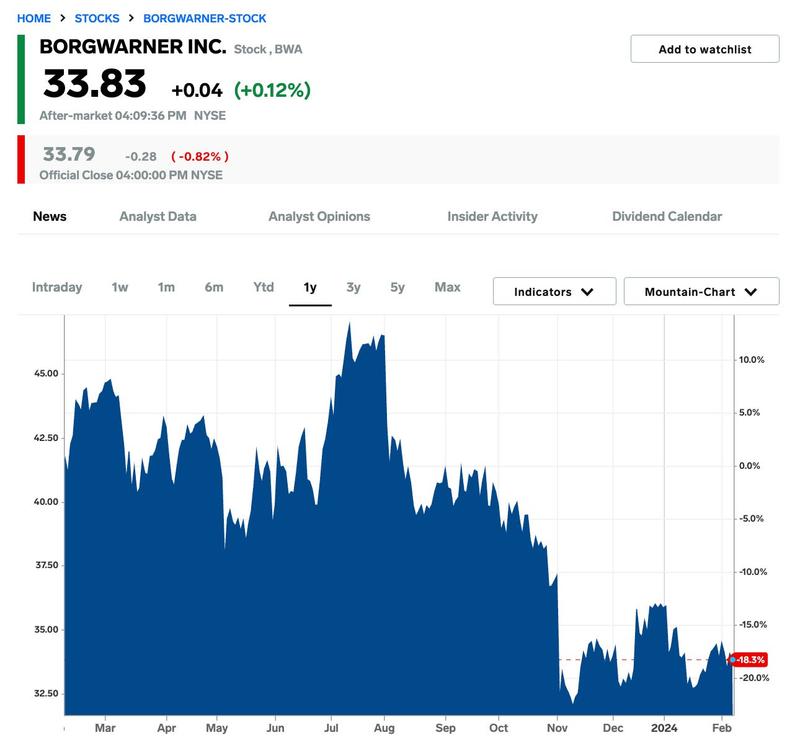The height and width of the screenshot is (748, 800).
Task: Click the +0.04 price change value
Action: click(x=197, y=90)
